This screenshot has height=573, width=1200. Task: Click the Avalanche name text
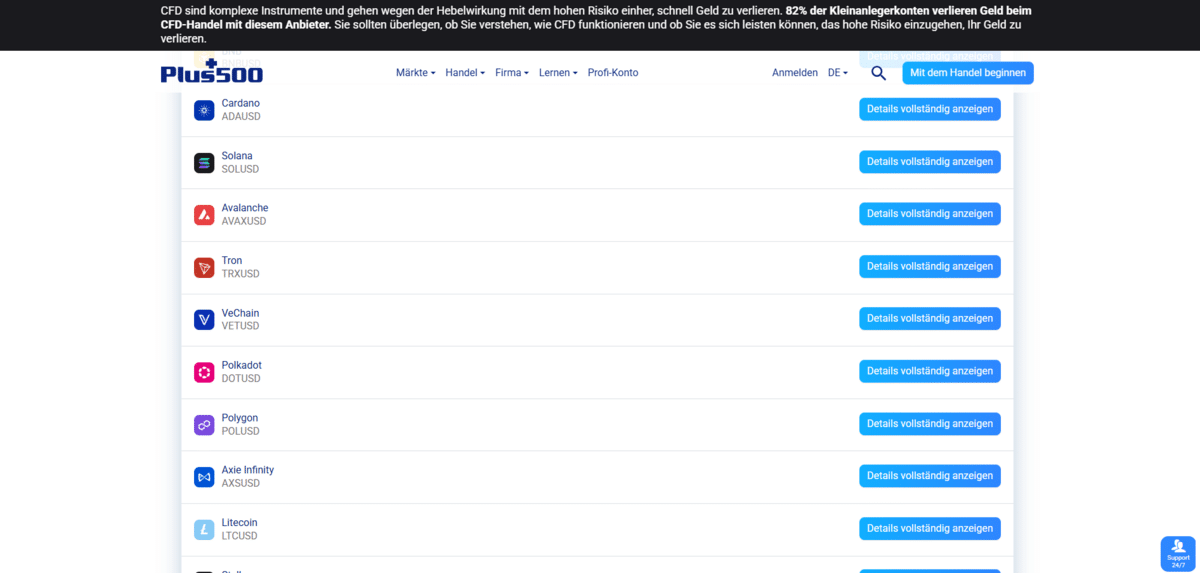pos(245,208)
